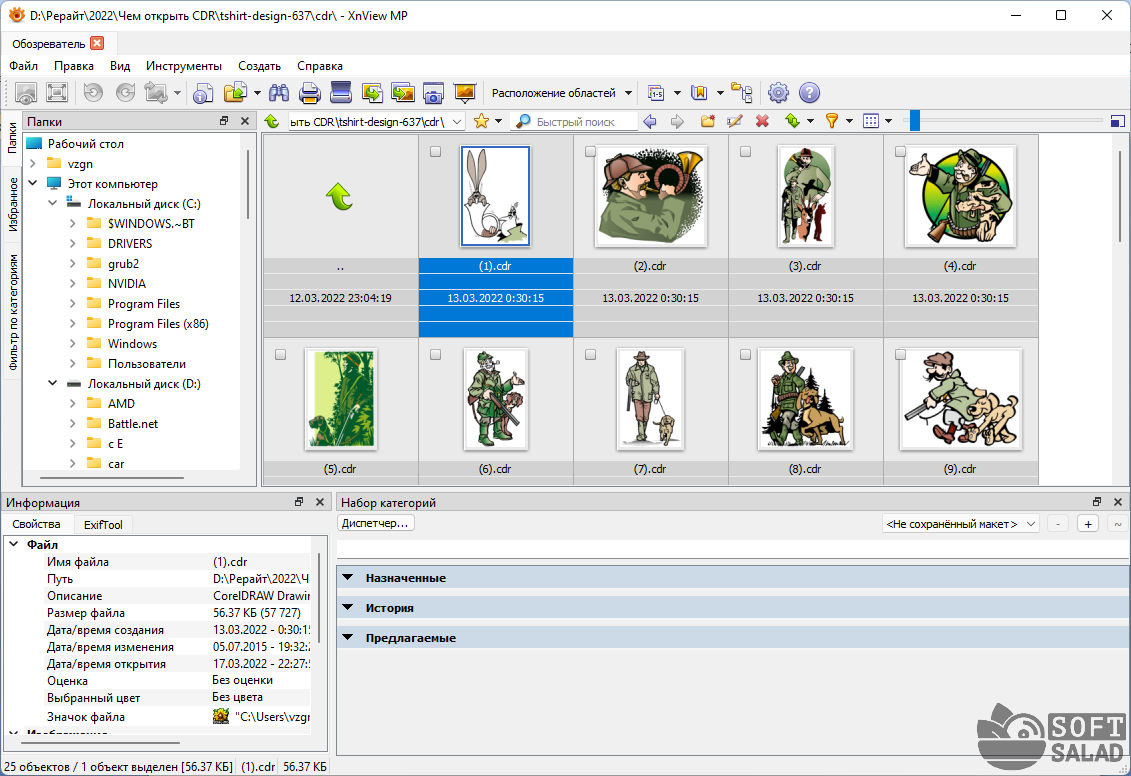
Task: Open the Правка menu
Action: pyautogui.click(x=74, y=66)
